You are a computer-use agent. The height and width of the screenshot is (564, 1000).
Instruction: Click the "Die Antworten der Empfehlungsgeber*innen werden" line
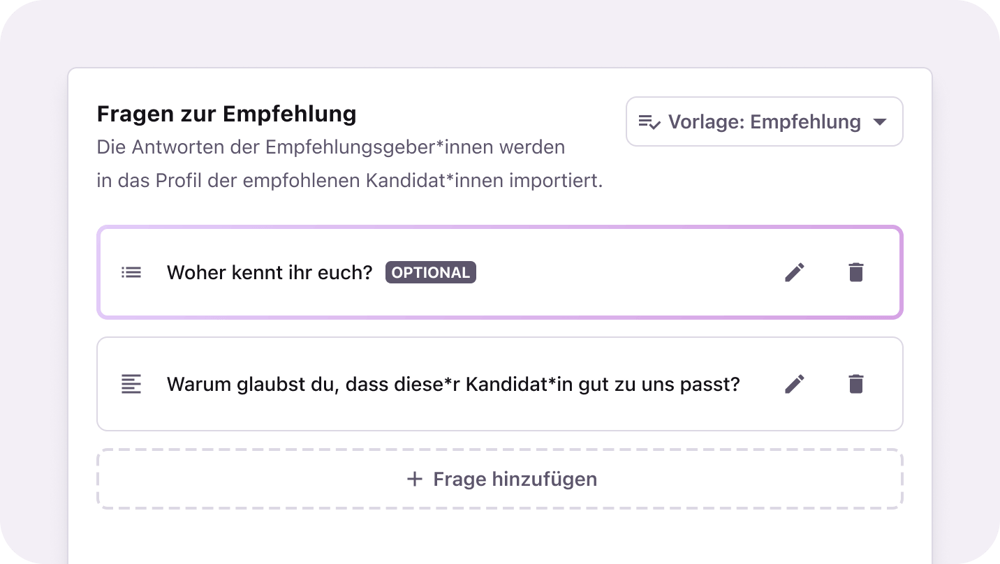point(331,147)
